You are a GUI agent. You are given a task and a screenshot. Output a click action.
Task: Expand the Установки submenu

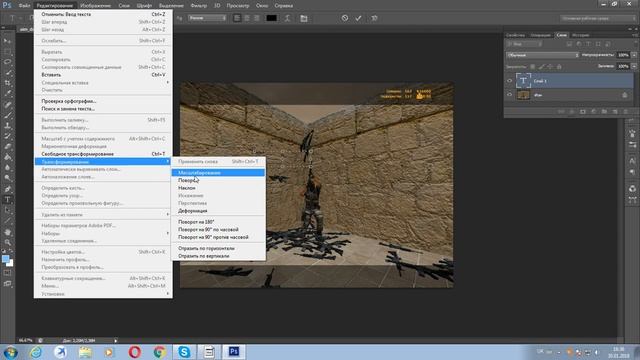pyautogui.click(x=103, y=293)
